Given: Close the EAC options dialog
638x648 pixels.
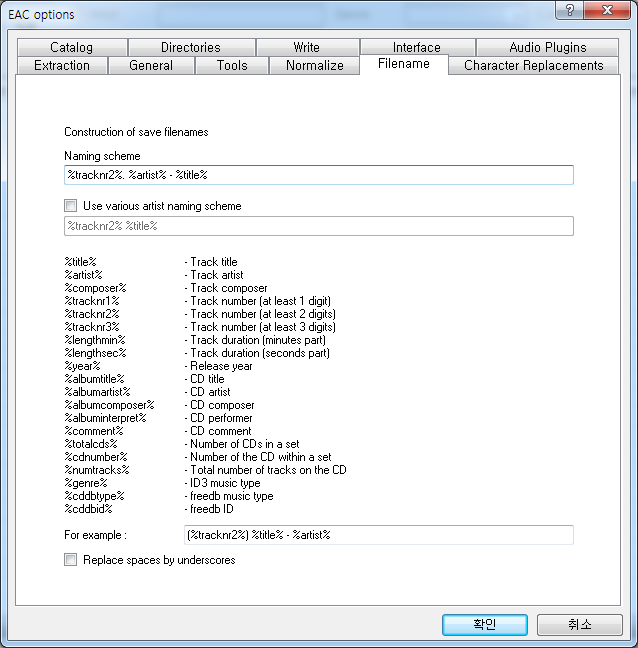Looking at the screenshot, I should 607,10.
